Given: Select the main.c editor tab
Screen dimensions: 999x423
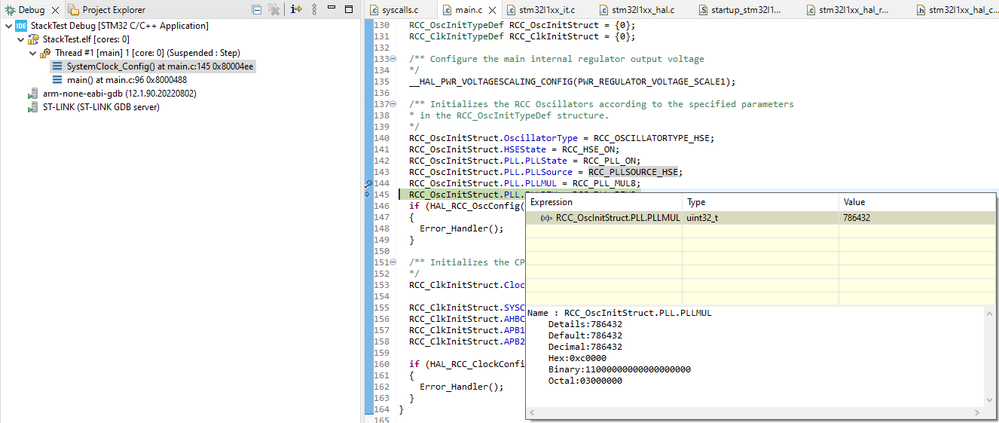Looking at the screenshot, I should (469, 10).
